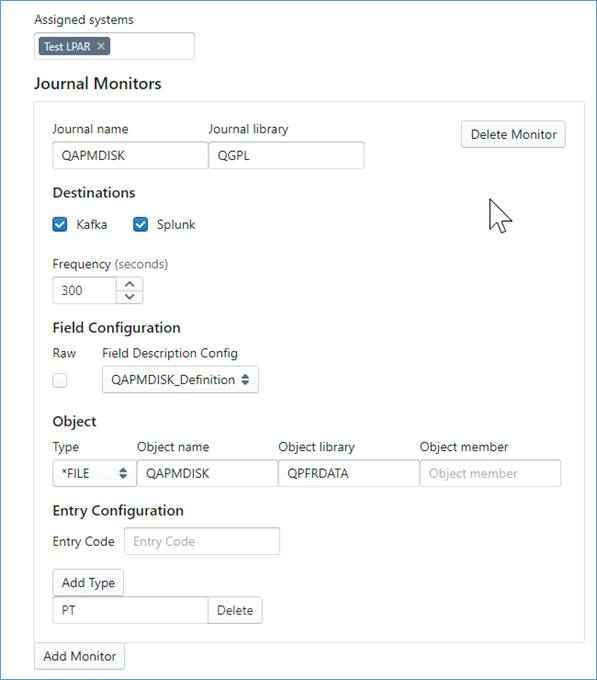
Task: Focus the Journal name field
Action: (x=130, y=155)
